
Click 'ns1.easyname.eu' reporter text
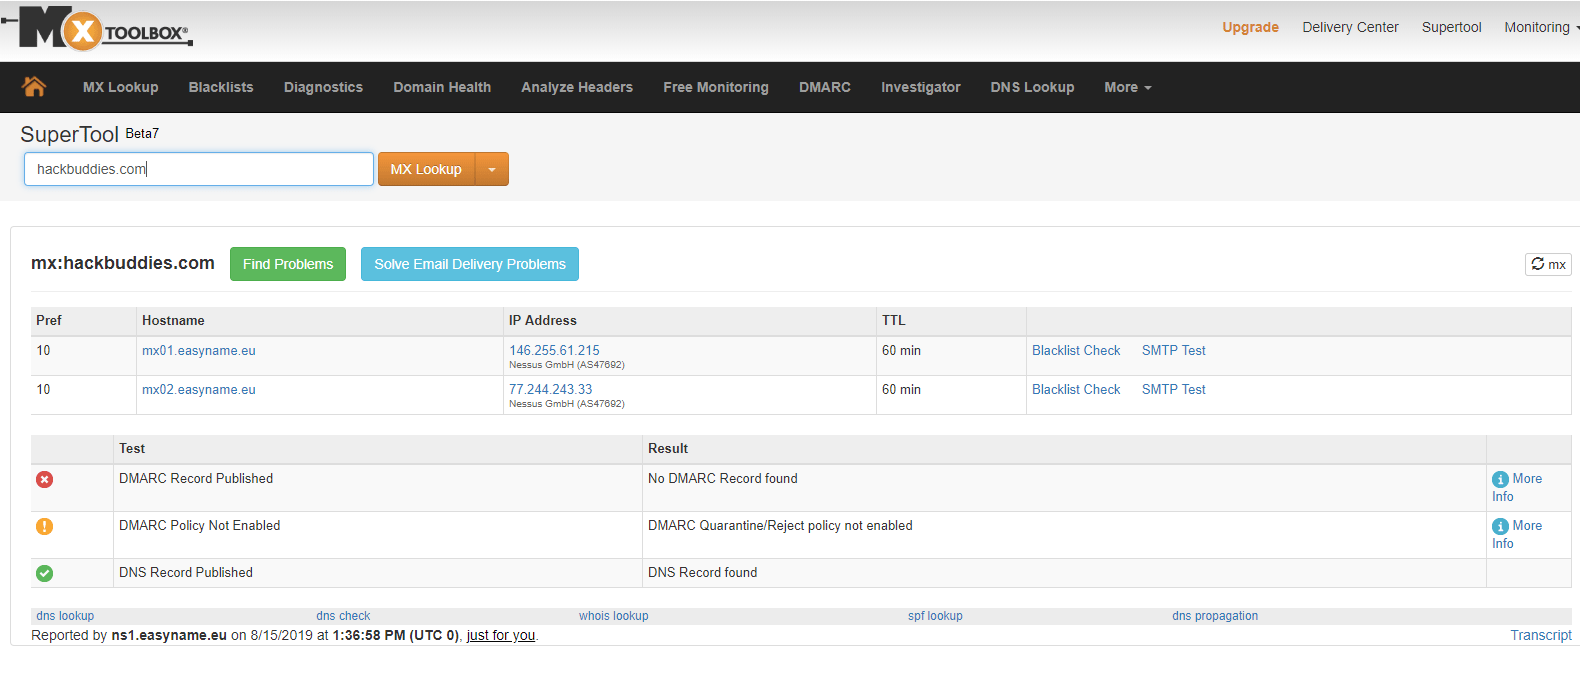169,636
